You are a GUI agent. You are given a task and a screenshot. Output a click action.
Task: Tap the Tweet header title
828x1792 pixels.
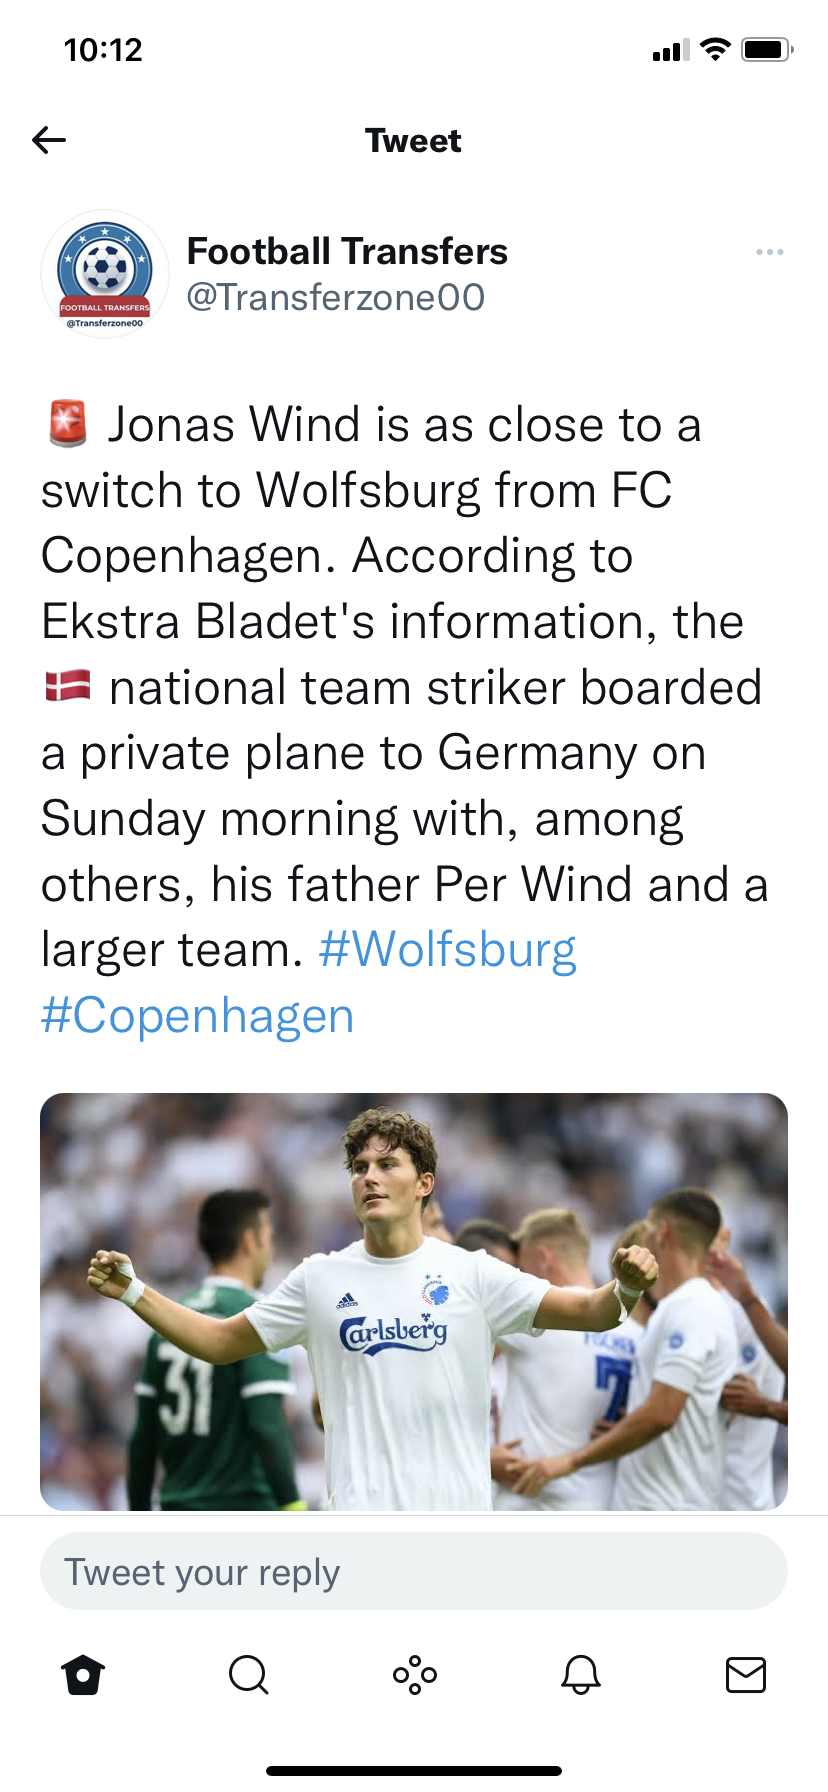[413, 140]
